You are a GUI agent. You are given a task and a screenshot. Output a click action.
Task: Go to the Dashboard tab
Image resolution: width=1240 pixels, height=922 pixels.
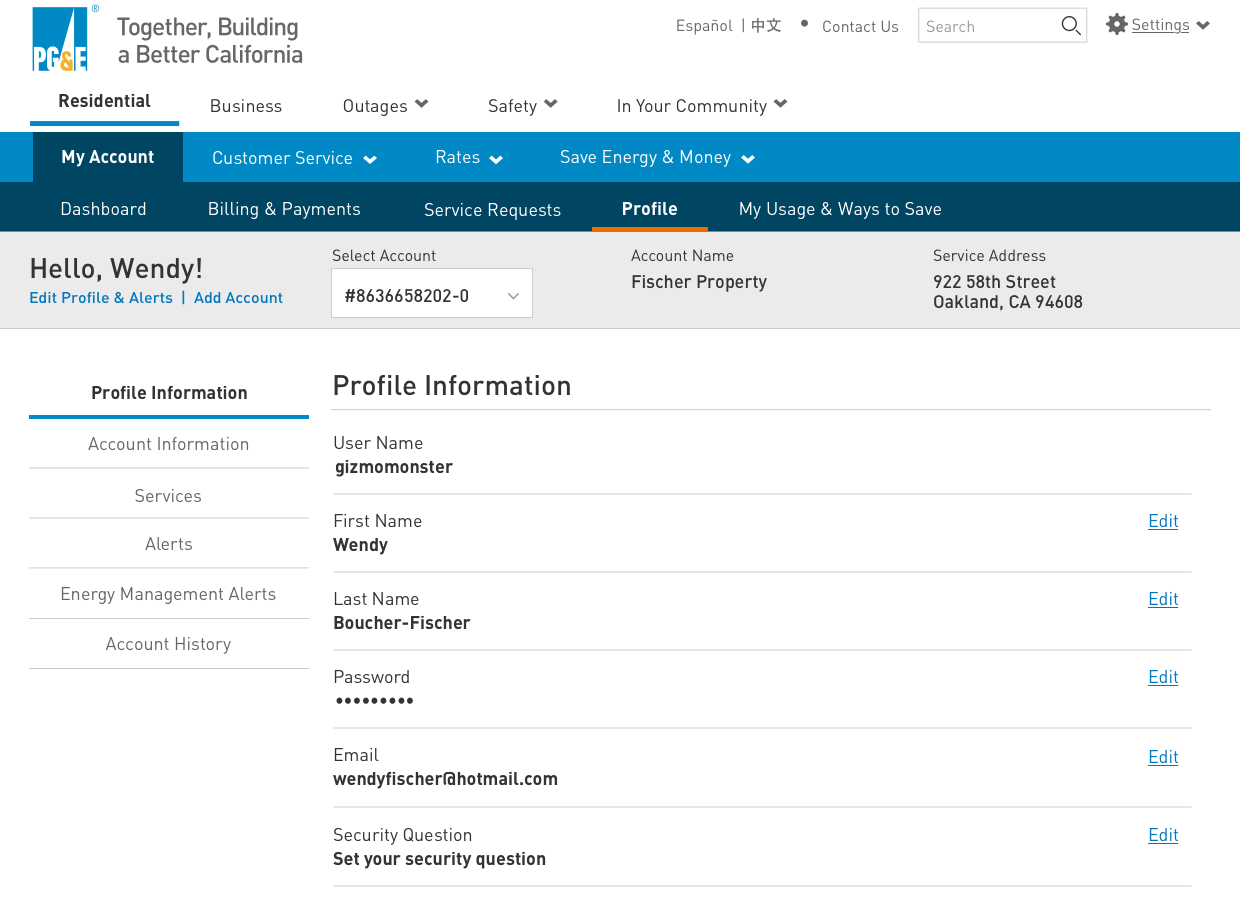point(103,209)
